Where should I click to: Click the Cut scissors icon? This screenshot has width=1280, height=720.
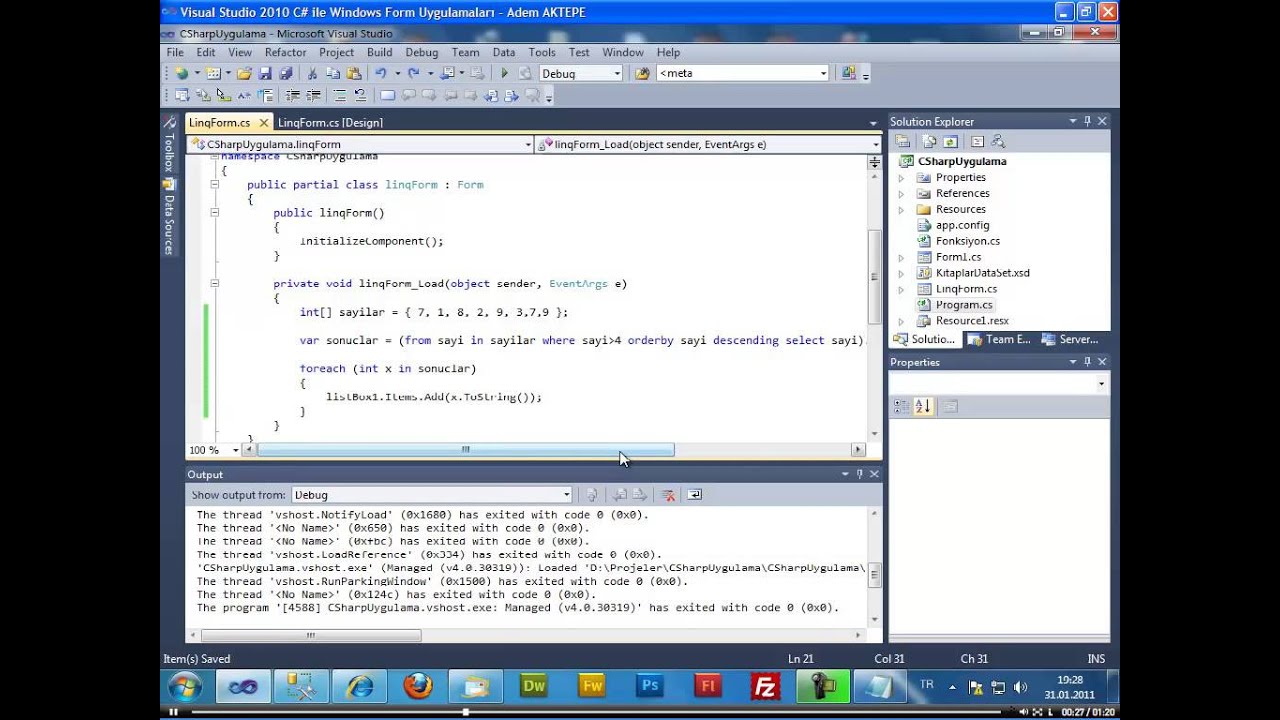[312, 73]
